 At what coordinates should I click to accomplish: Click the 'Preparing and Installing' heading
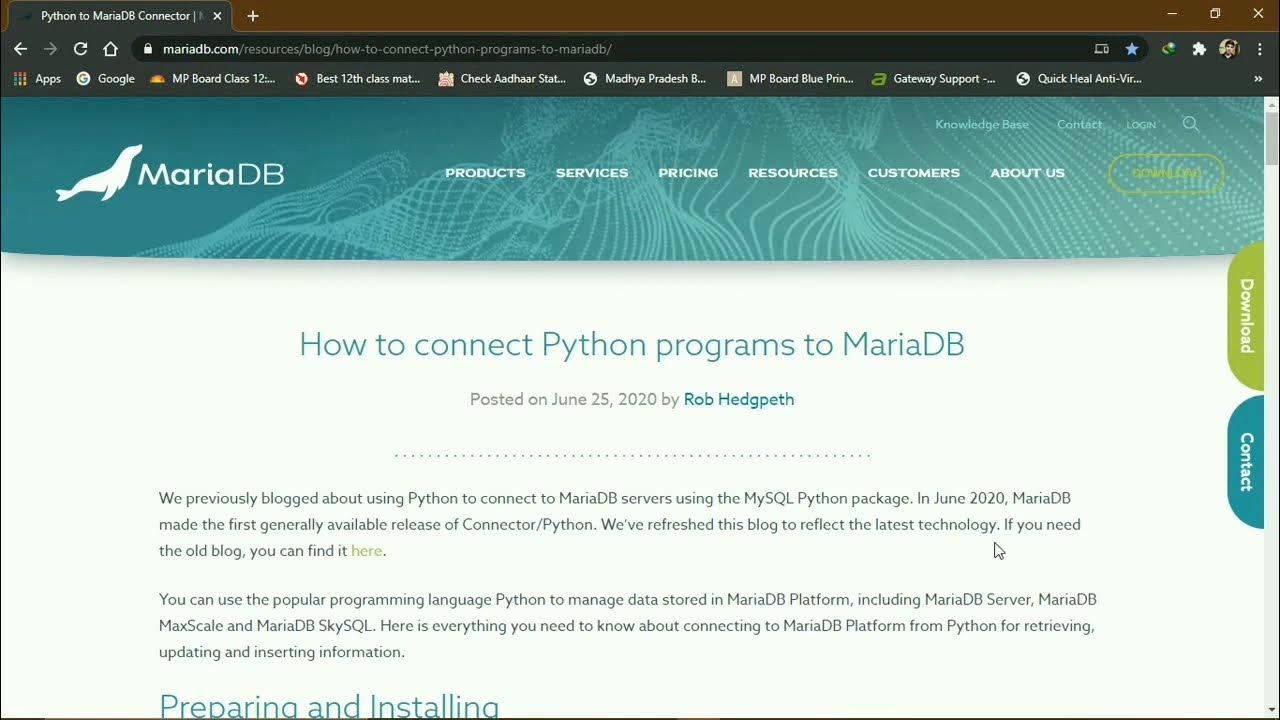[x=329, y=706]
